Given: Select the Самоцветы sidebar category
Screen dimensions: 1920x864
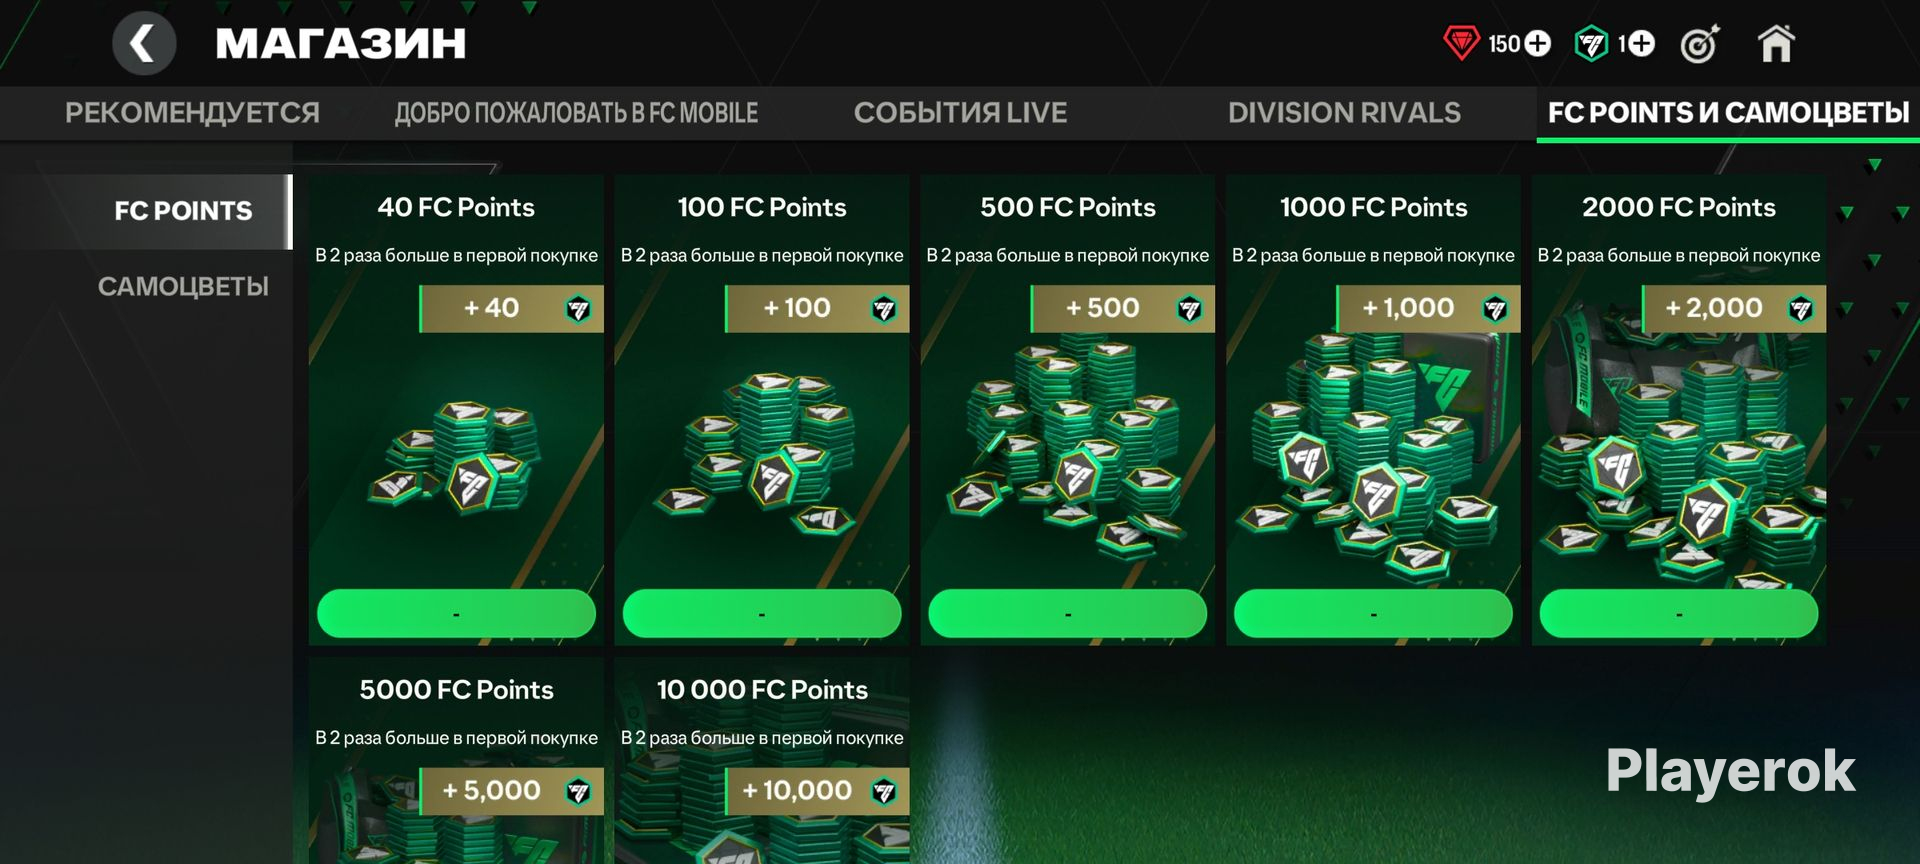Looking at the screenshot, I should 183,287.
